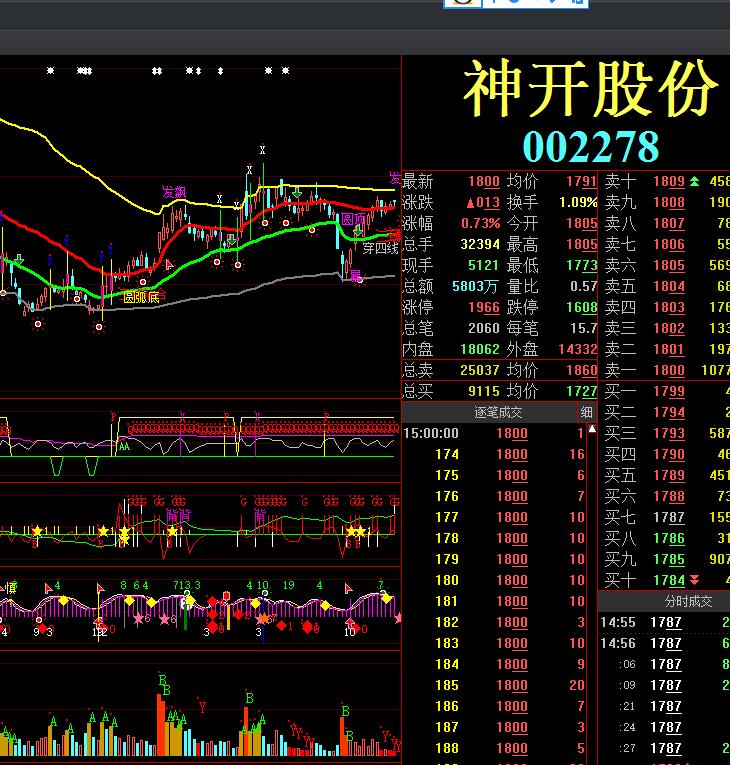Select the 逐笔成交 panel header
Viewport: 730px width, 765px height.
[x=498, y=413]
